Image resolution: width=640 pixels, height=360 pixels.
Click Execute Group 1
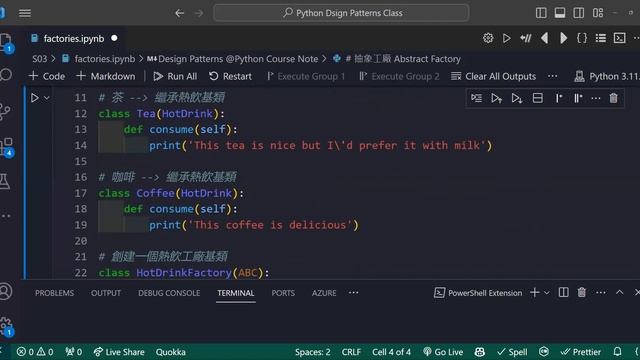point(306,76)
